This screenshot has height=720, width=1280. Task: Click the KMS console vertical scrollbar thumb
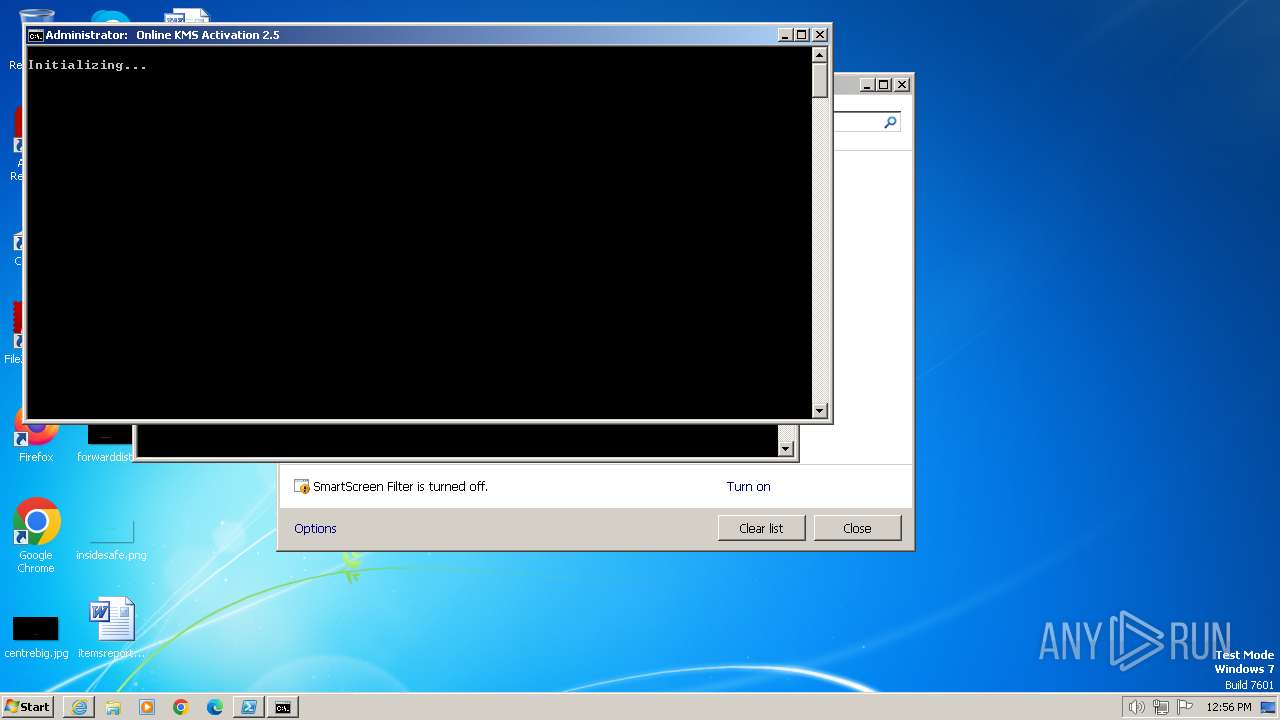820,81
